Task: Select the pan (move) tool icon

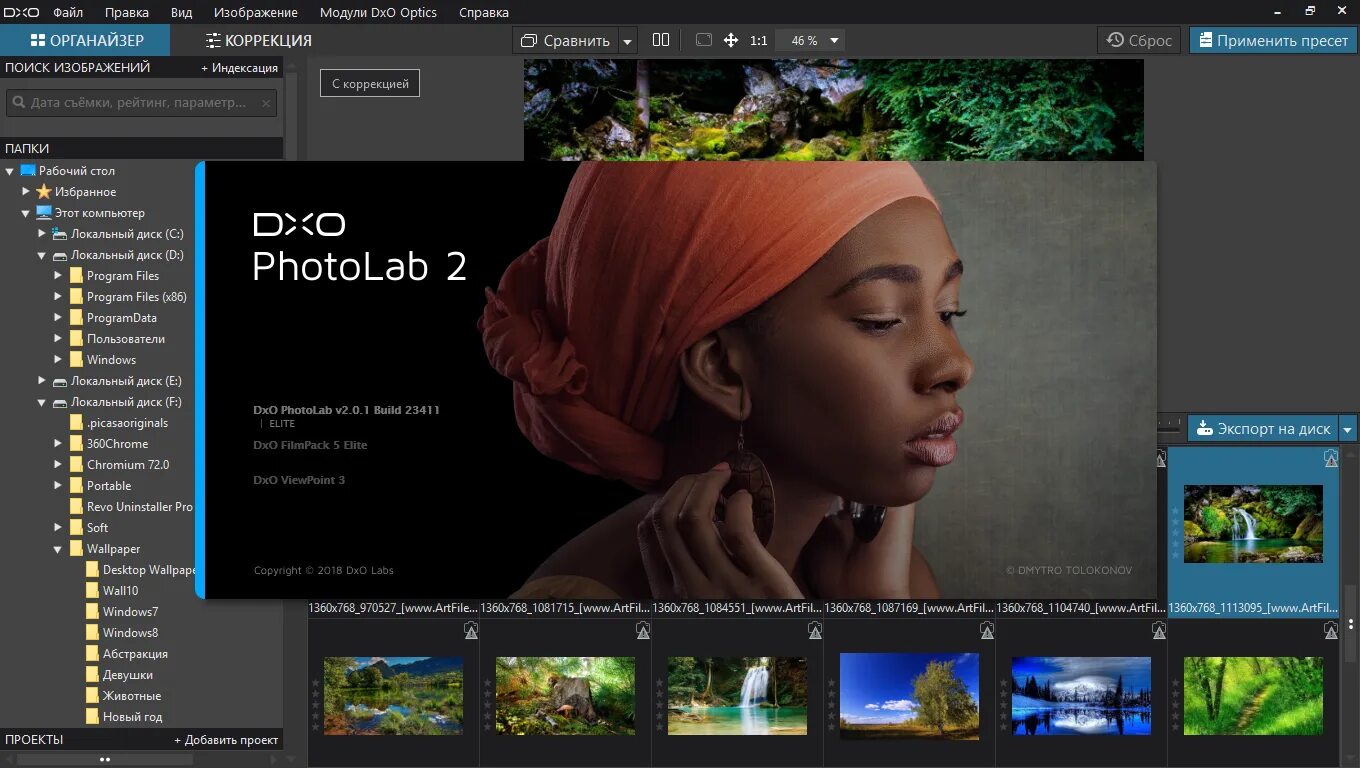Action: coord(731,40)
